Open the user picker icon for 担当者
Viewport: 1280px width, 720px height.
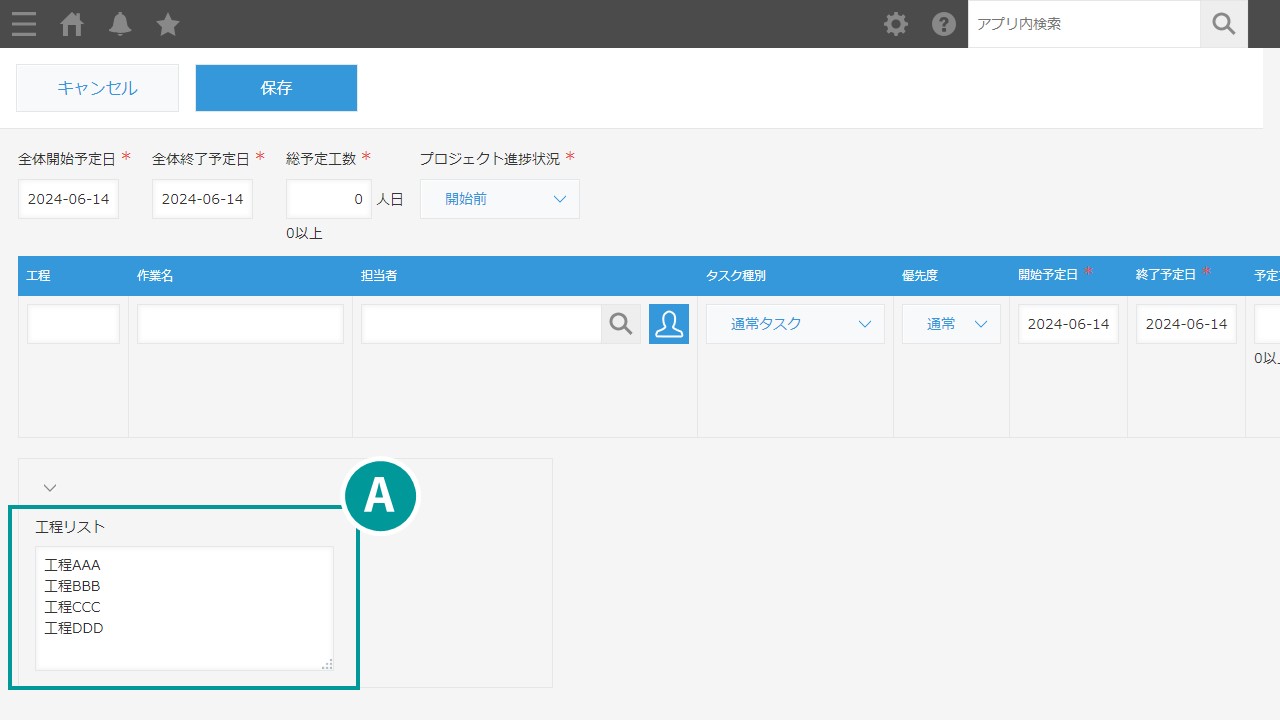pos(669,324)
